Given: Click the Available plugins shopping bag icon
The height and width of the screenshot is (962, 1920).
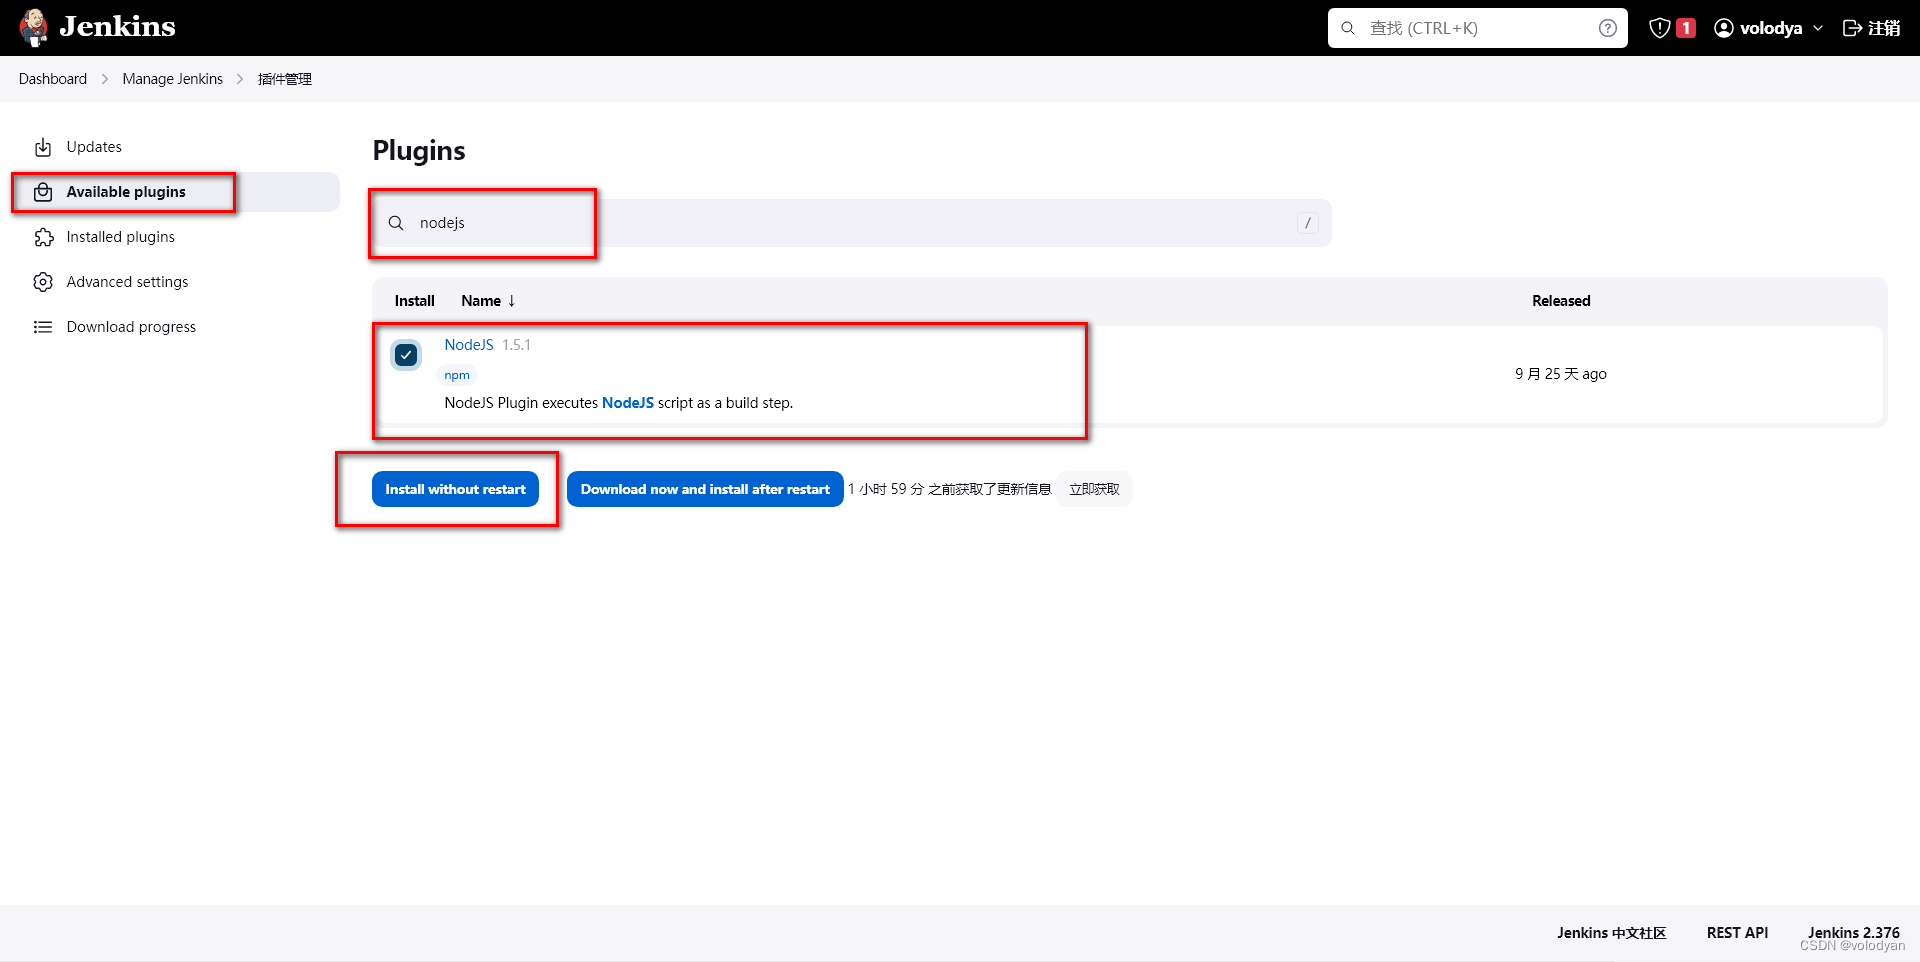Looking at the screenshot, I should coord(43,192).
